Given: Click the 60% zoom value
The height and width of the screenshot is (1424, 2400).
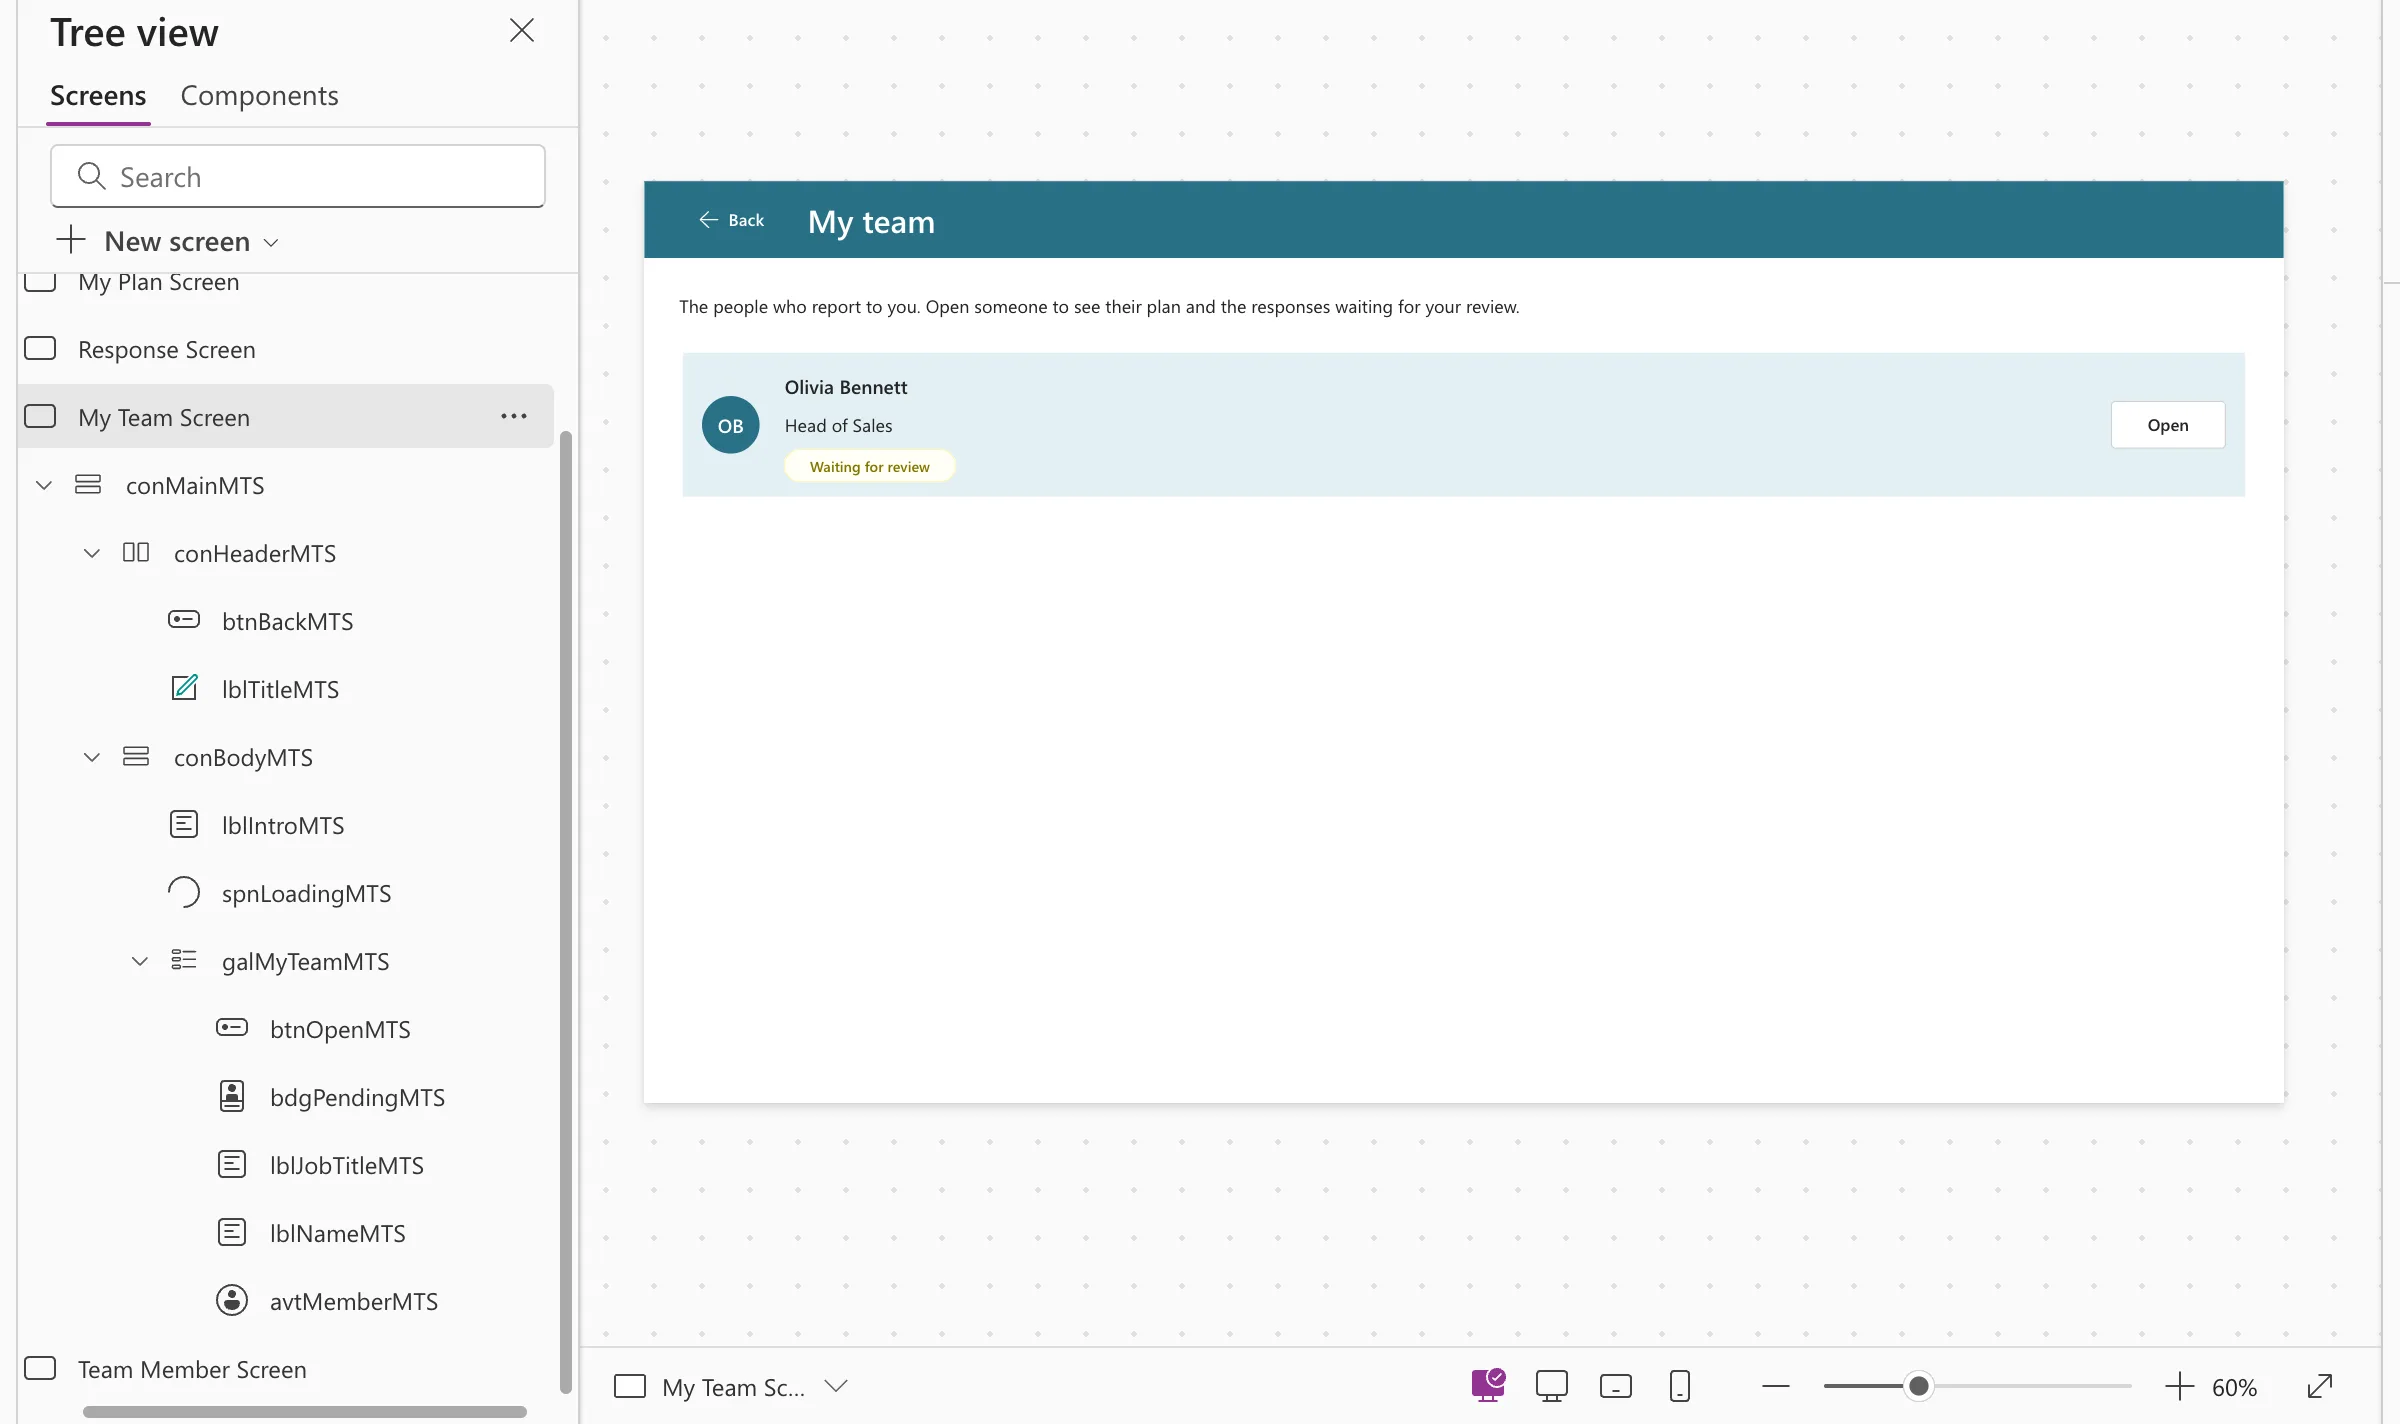Looking at the screenshot, I should (x=2234, y=1388).
